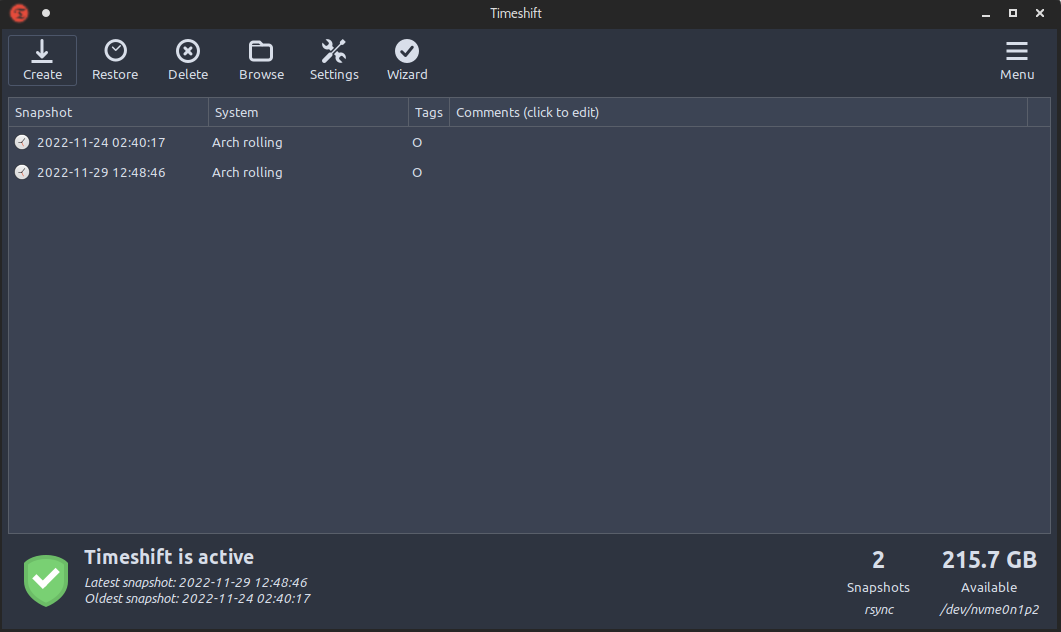Launch the setup Wizard
Viewport: 1061px width, 632px height.
click(407, 60)
